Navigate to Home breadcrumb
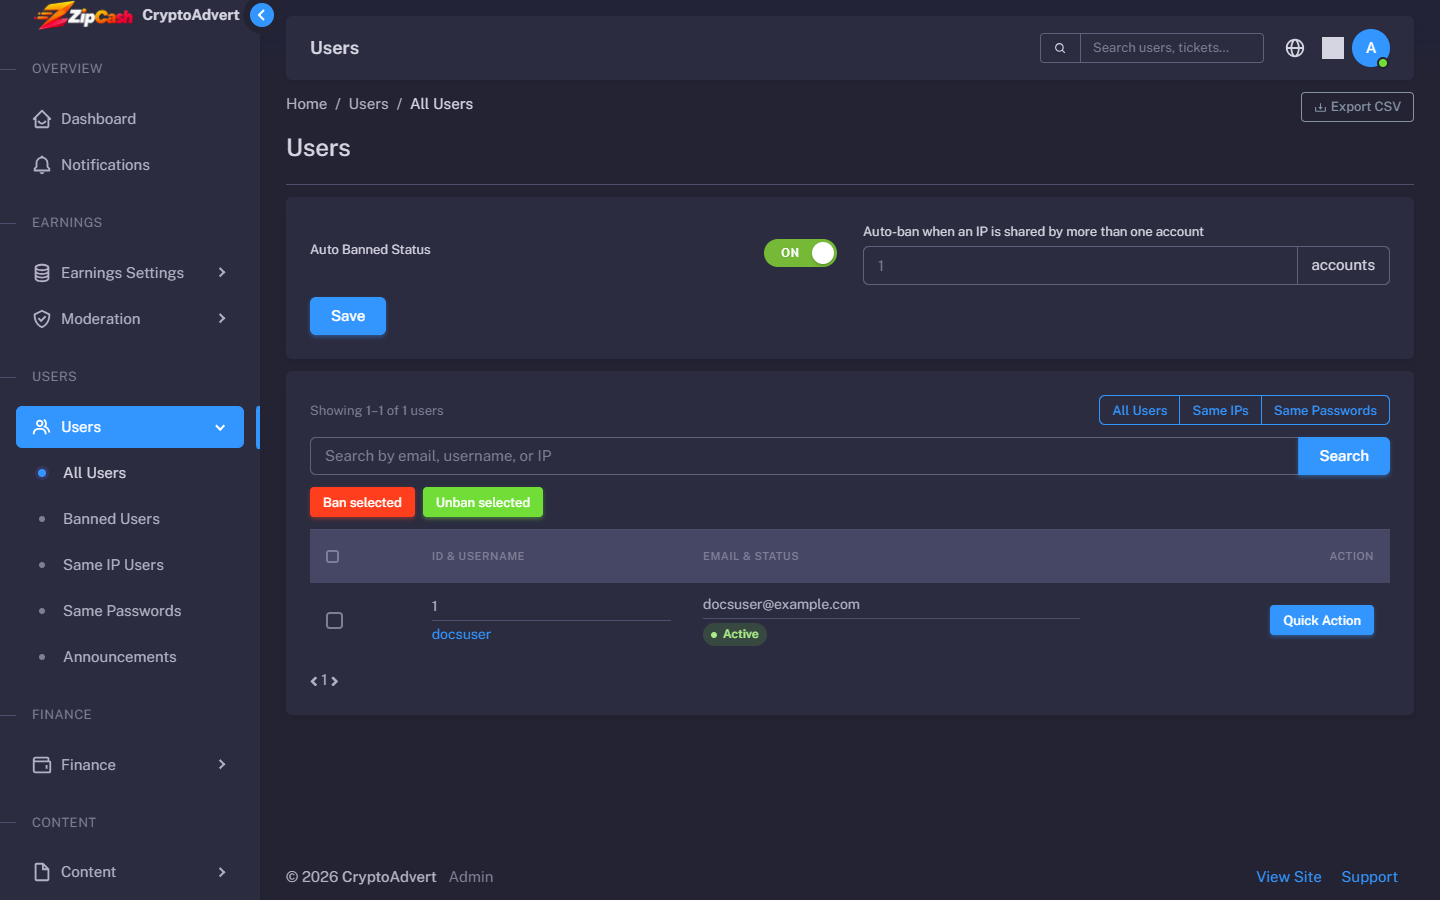Viewport: 1440px width, 900px height. point(306,104)
